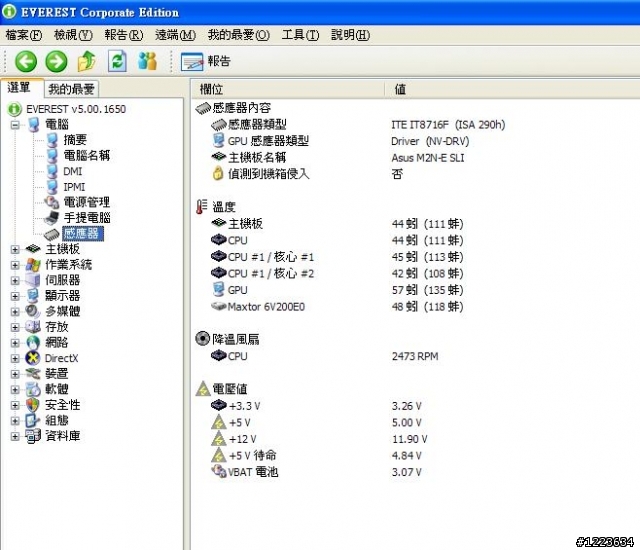Select 電源管理 in the tree
Viewport: 640px width, 550px height.
(87, 202)
